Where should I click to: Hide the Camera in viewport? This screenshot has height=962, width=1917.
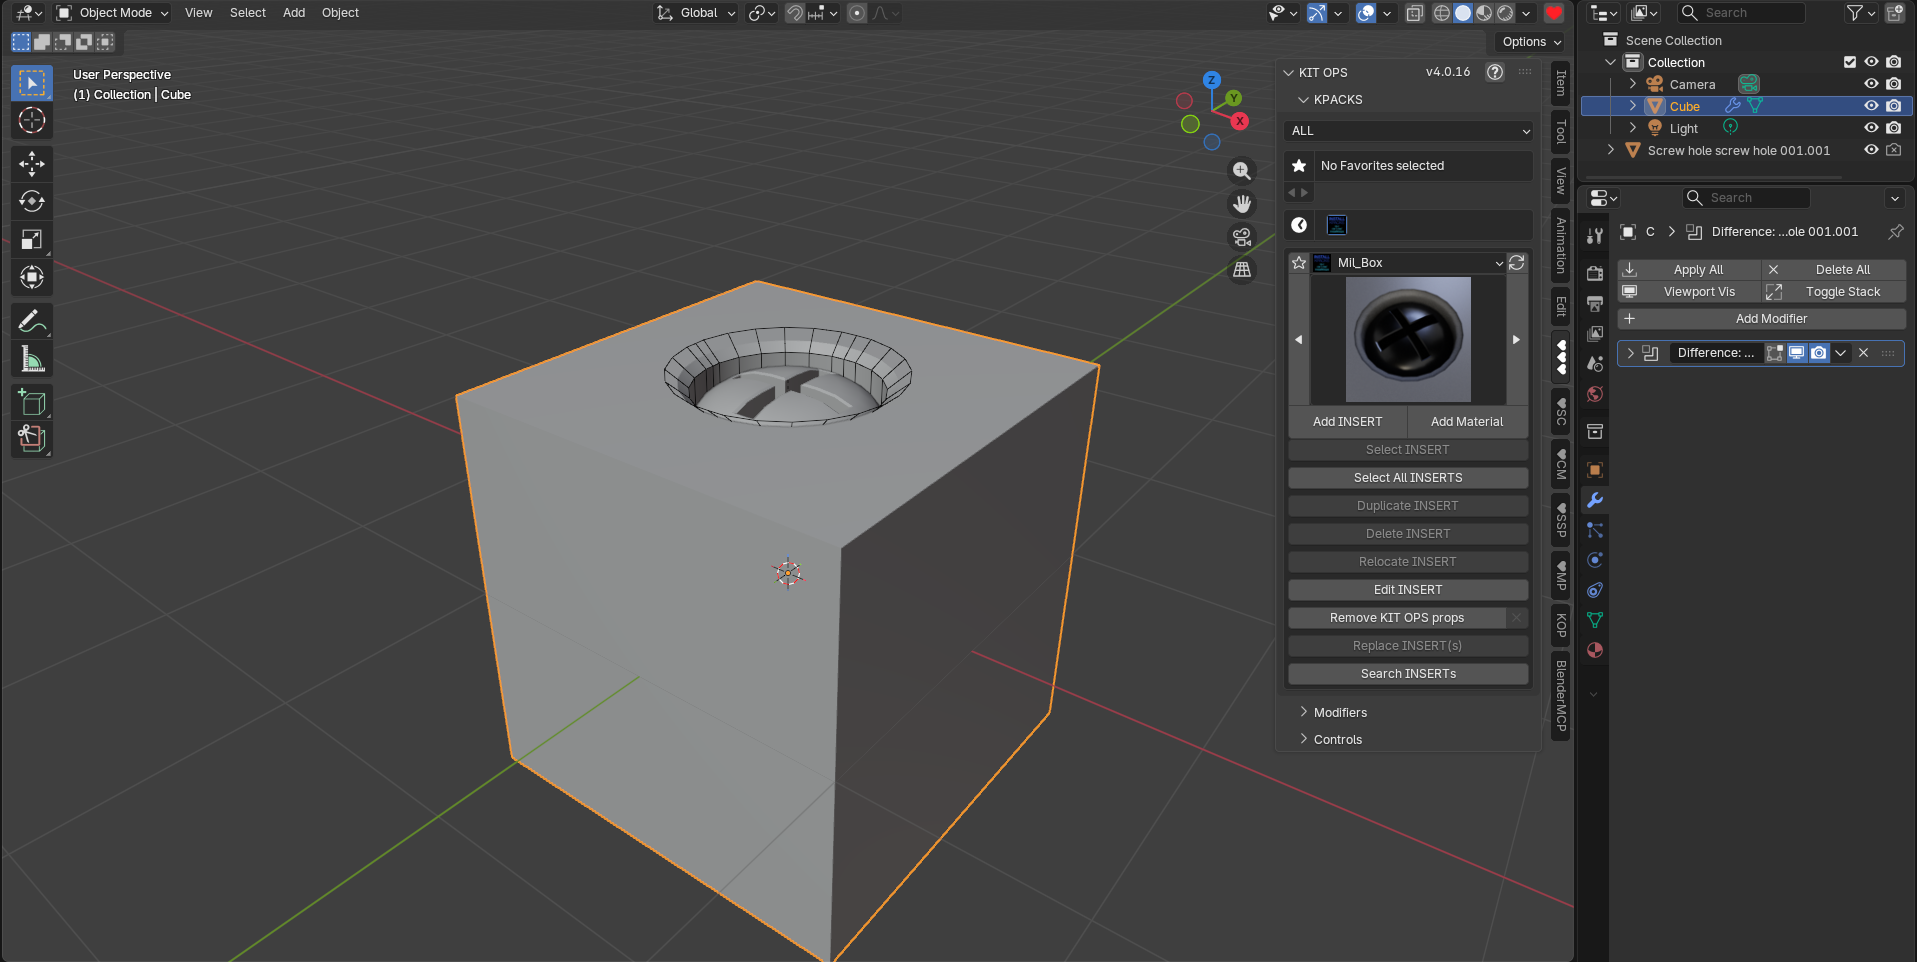click(1871, 84)
